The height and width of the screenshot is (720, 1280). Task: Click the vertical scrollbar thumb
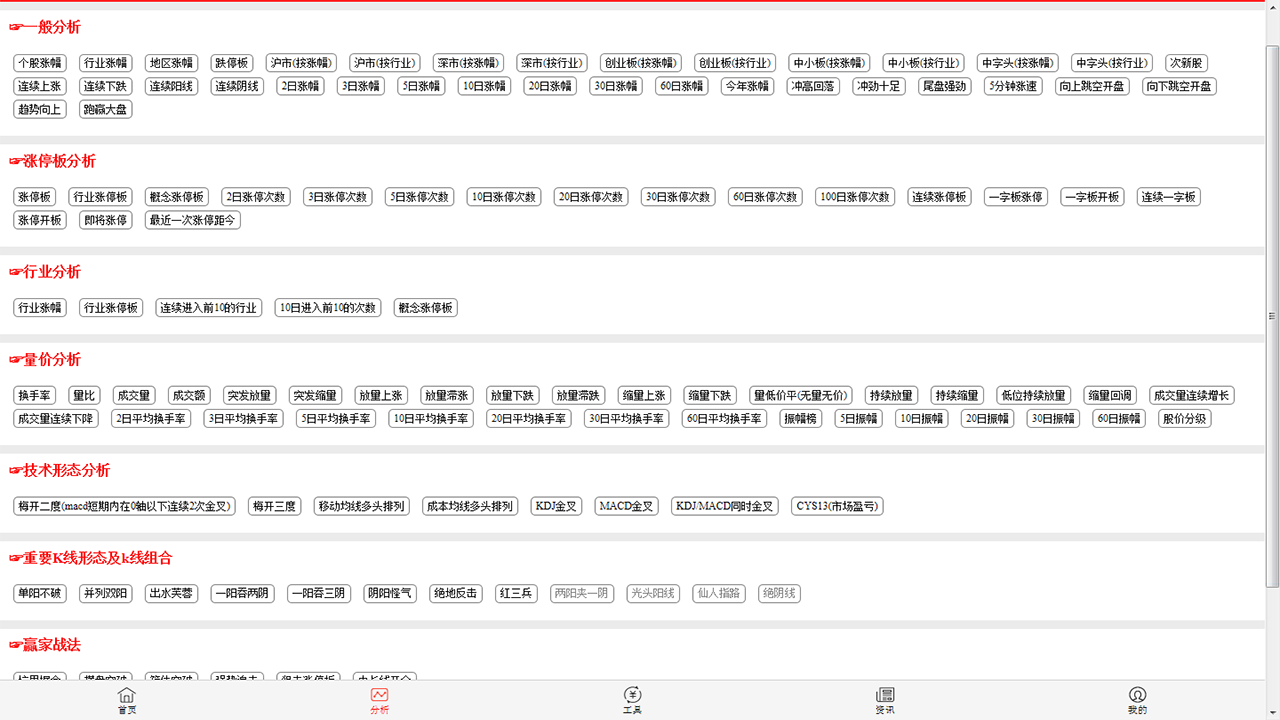click(x=1272, y=315)
